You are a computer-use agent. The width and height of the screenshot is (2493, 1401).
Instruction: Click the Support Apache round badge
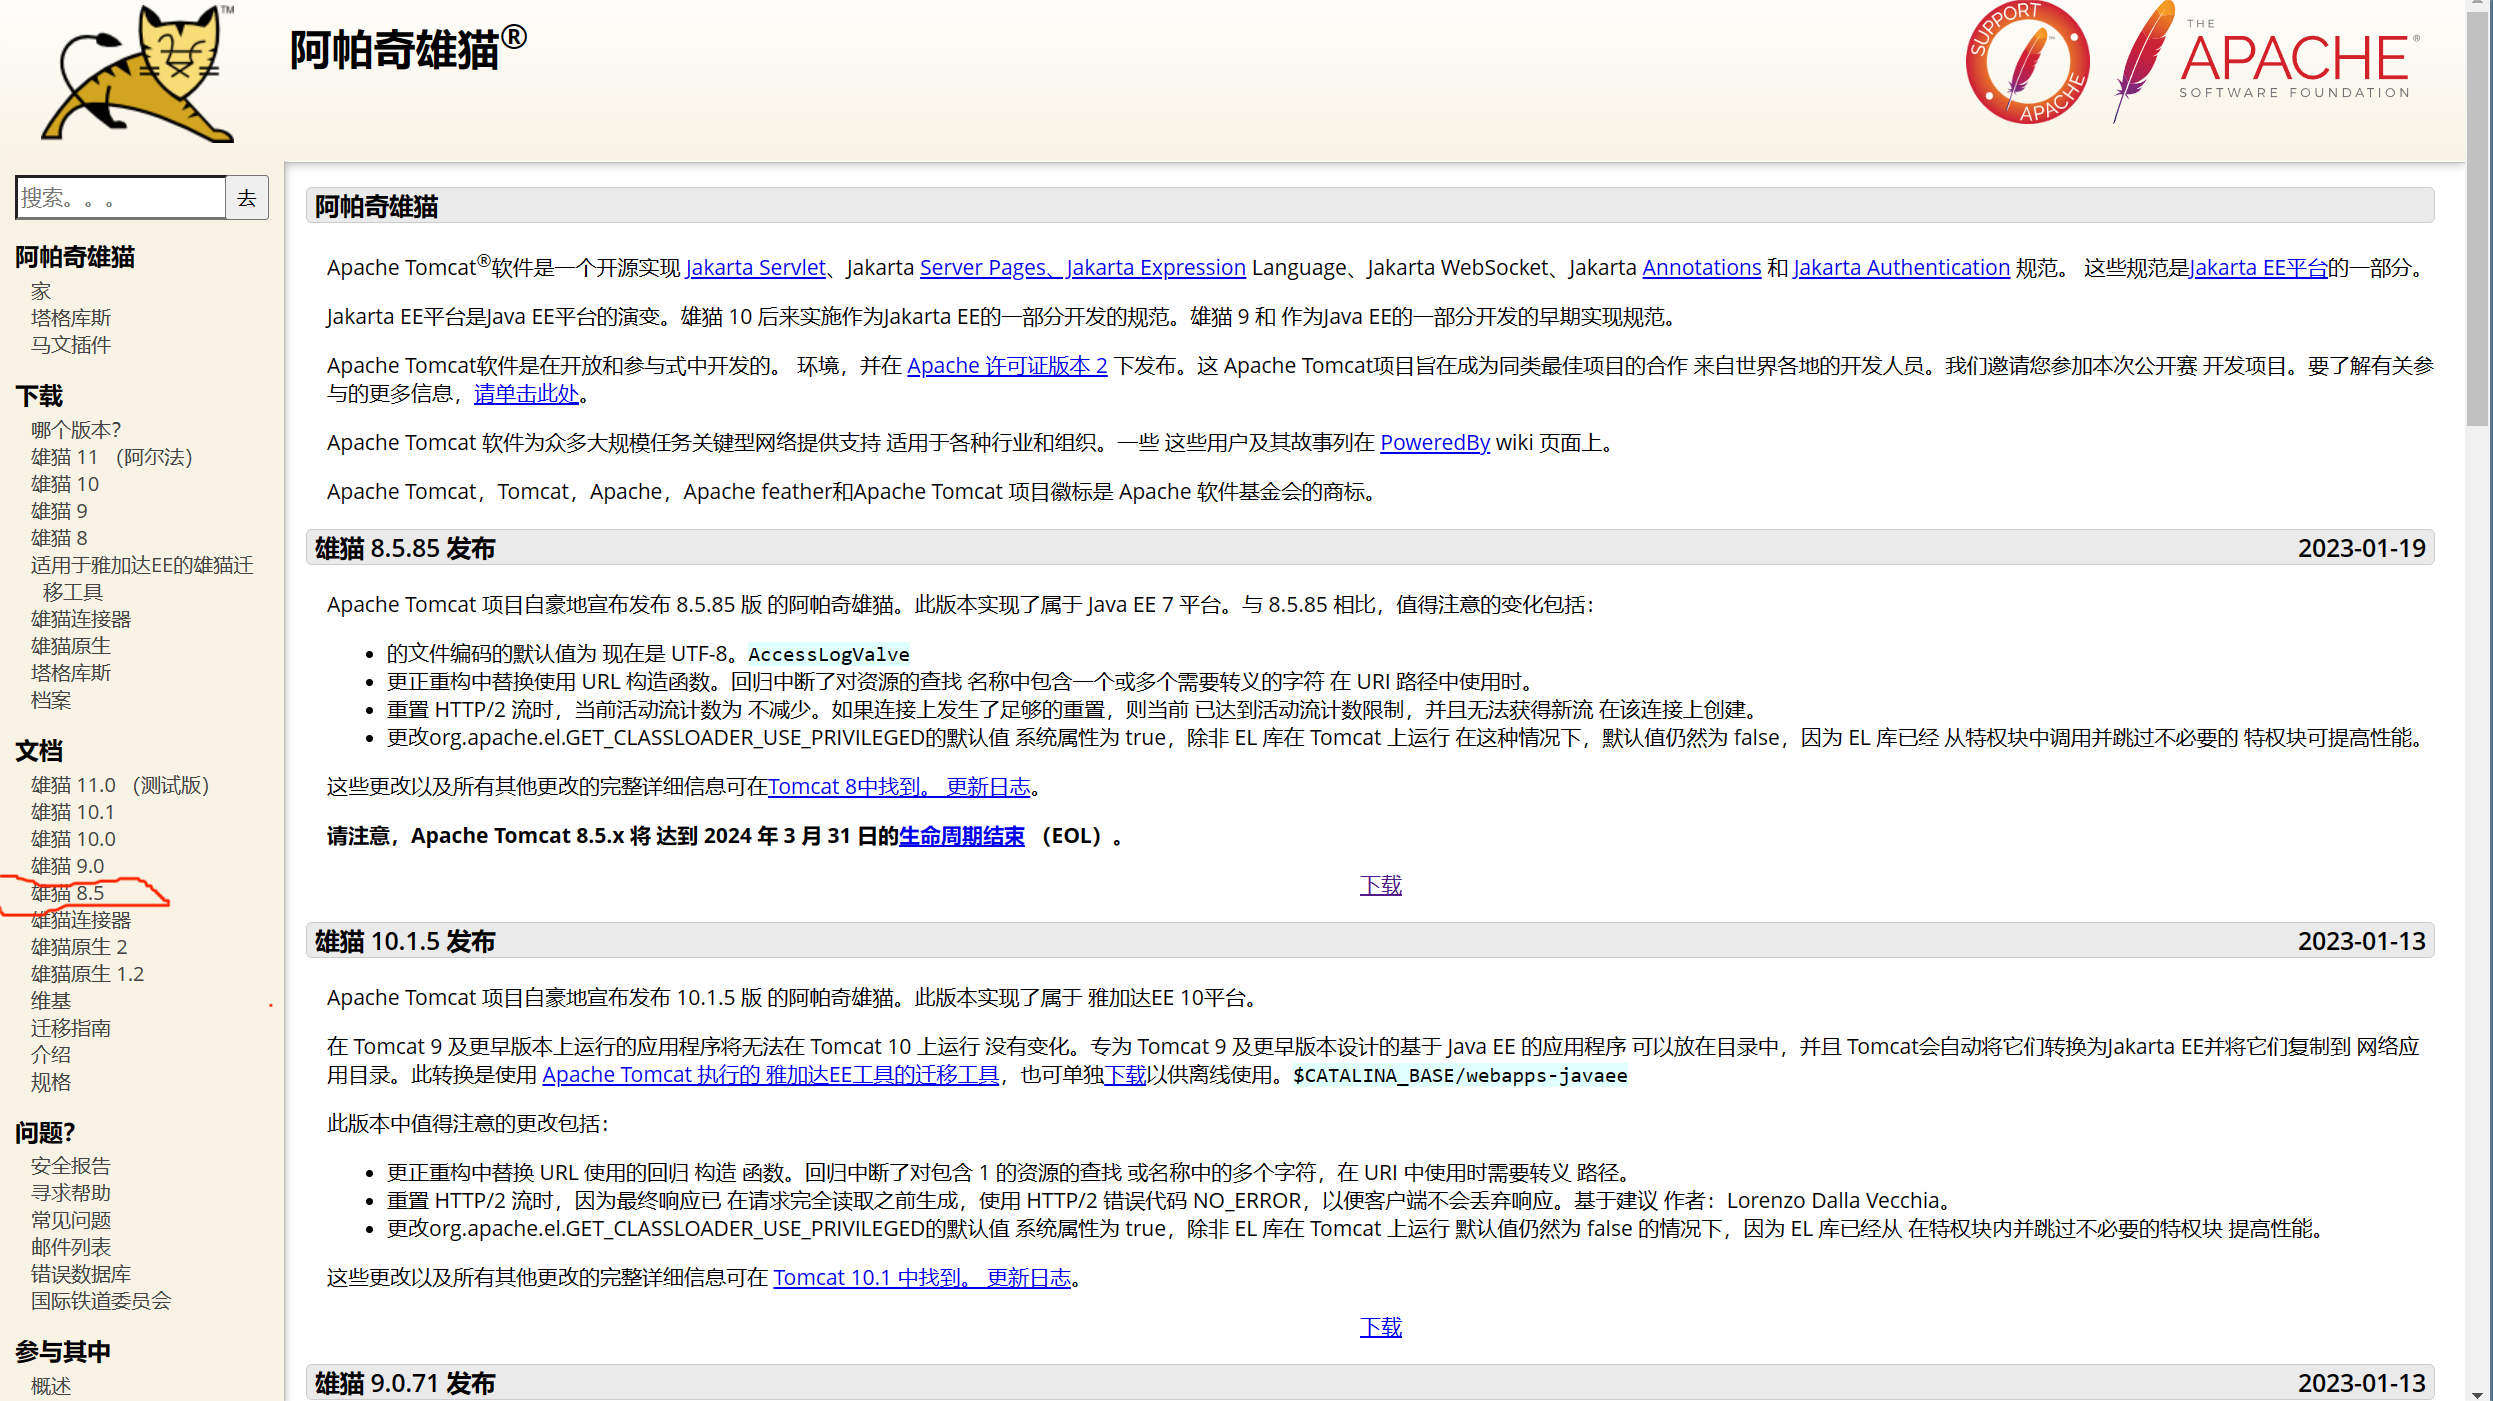pos(2027,62)
